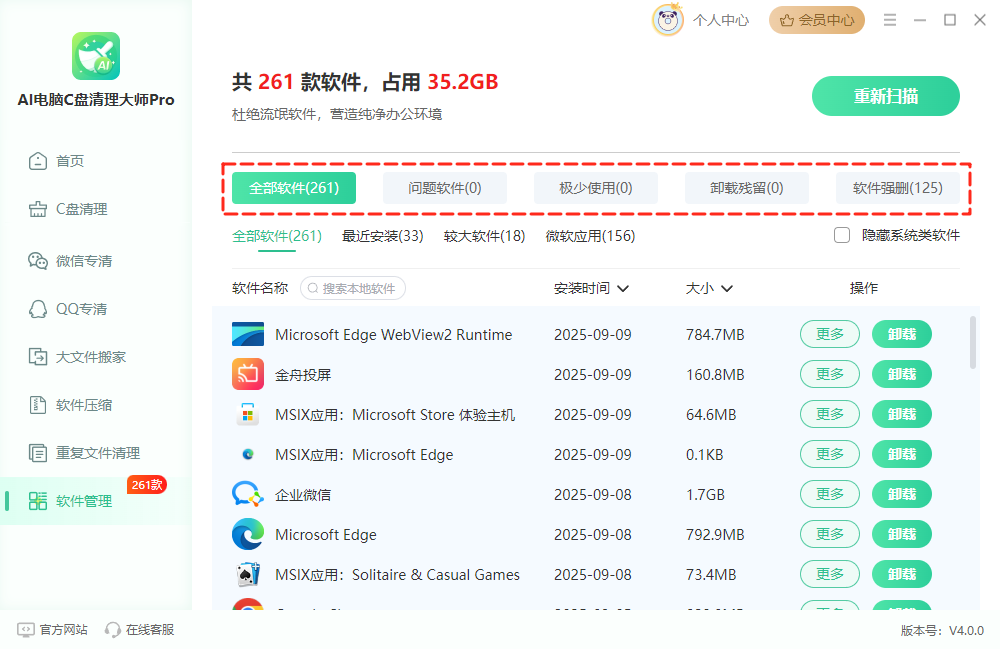Open 微信专清 WeChat icon

pyautogui.click(x=38, y=261)
